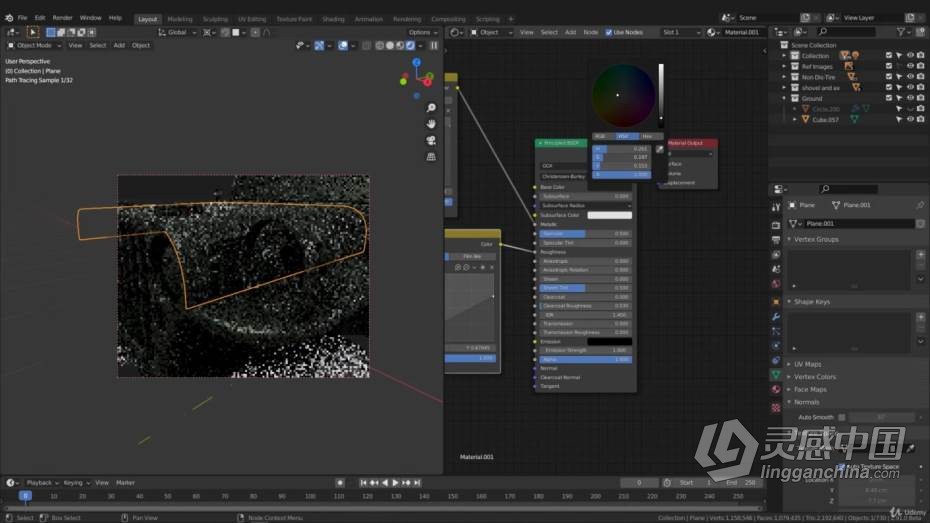Image resolution: width=930 pixels, height=523 pixels.
Task: Open the Texture checkerboard properties tab
Action: coord(776,408)
